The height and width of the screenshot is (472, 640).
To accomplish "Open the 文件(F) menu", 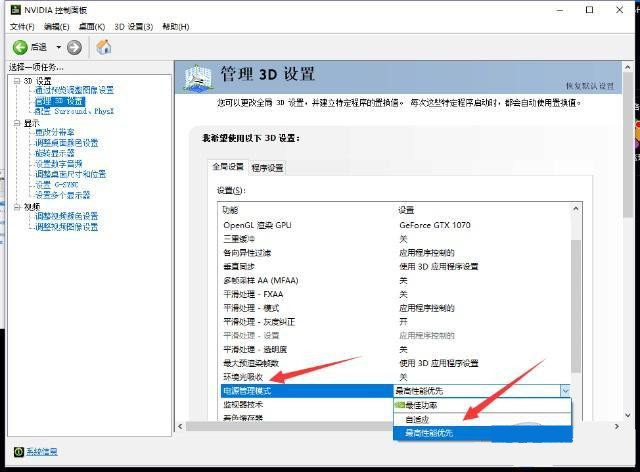I will pyautogui.click(x=22, y=27).
